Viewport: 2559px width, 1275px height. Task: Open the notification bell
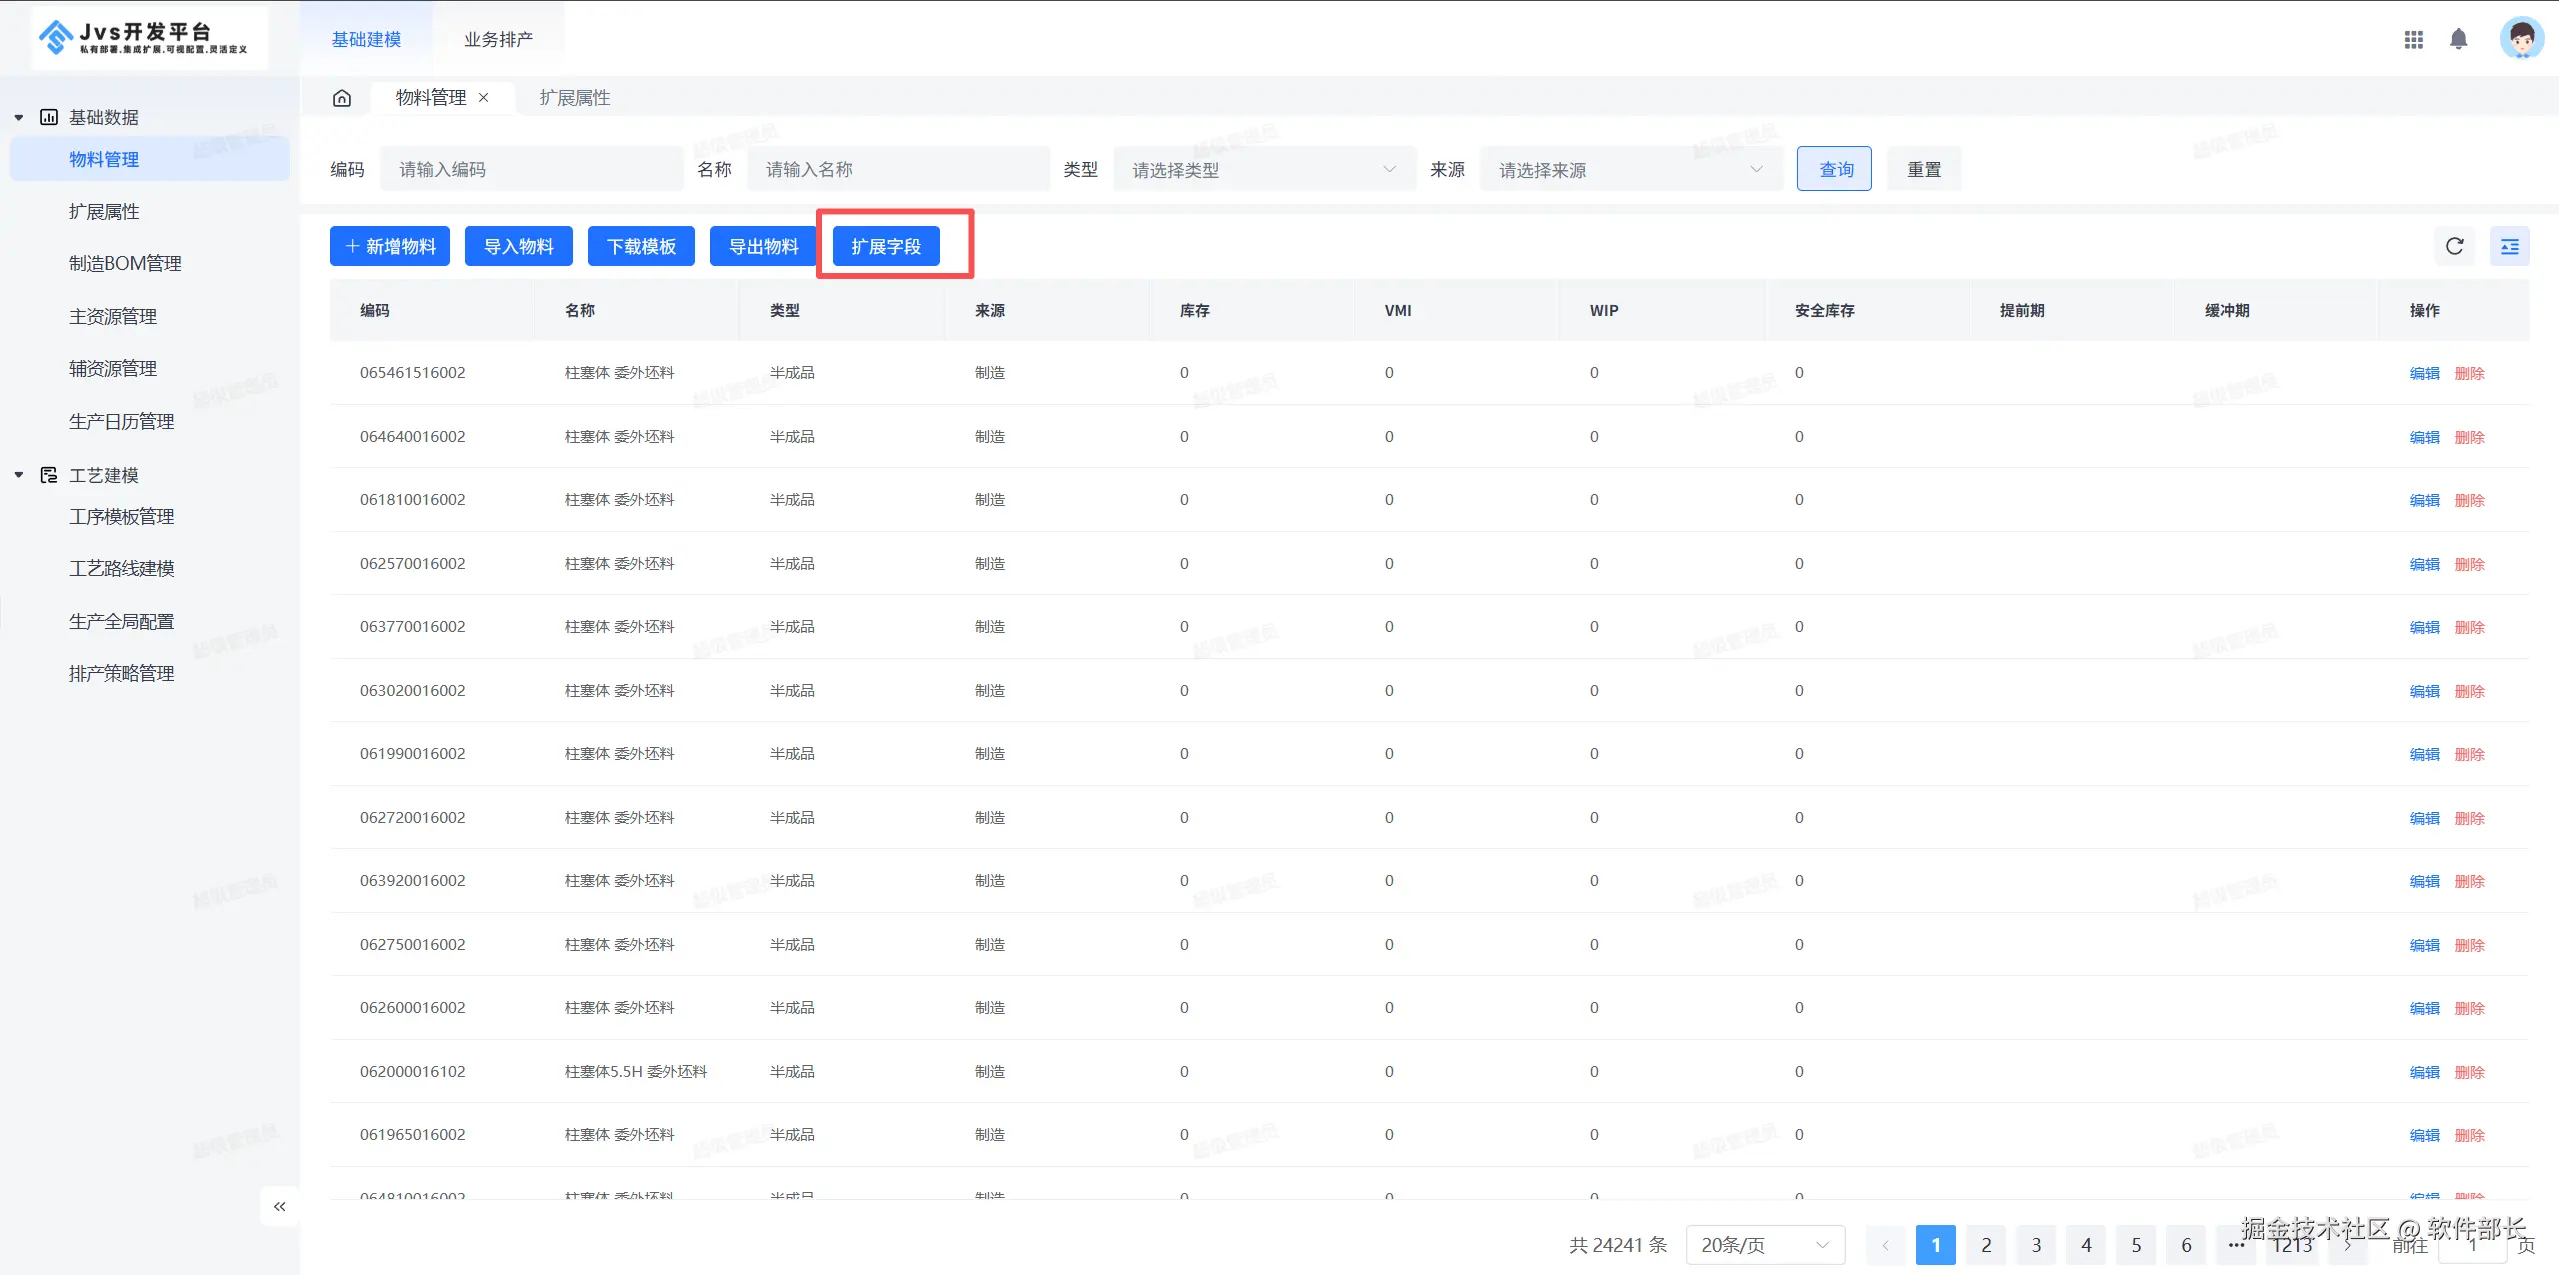pyautogui.click(x=2458, y=39)
